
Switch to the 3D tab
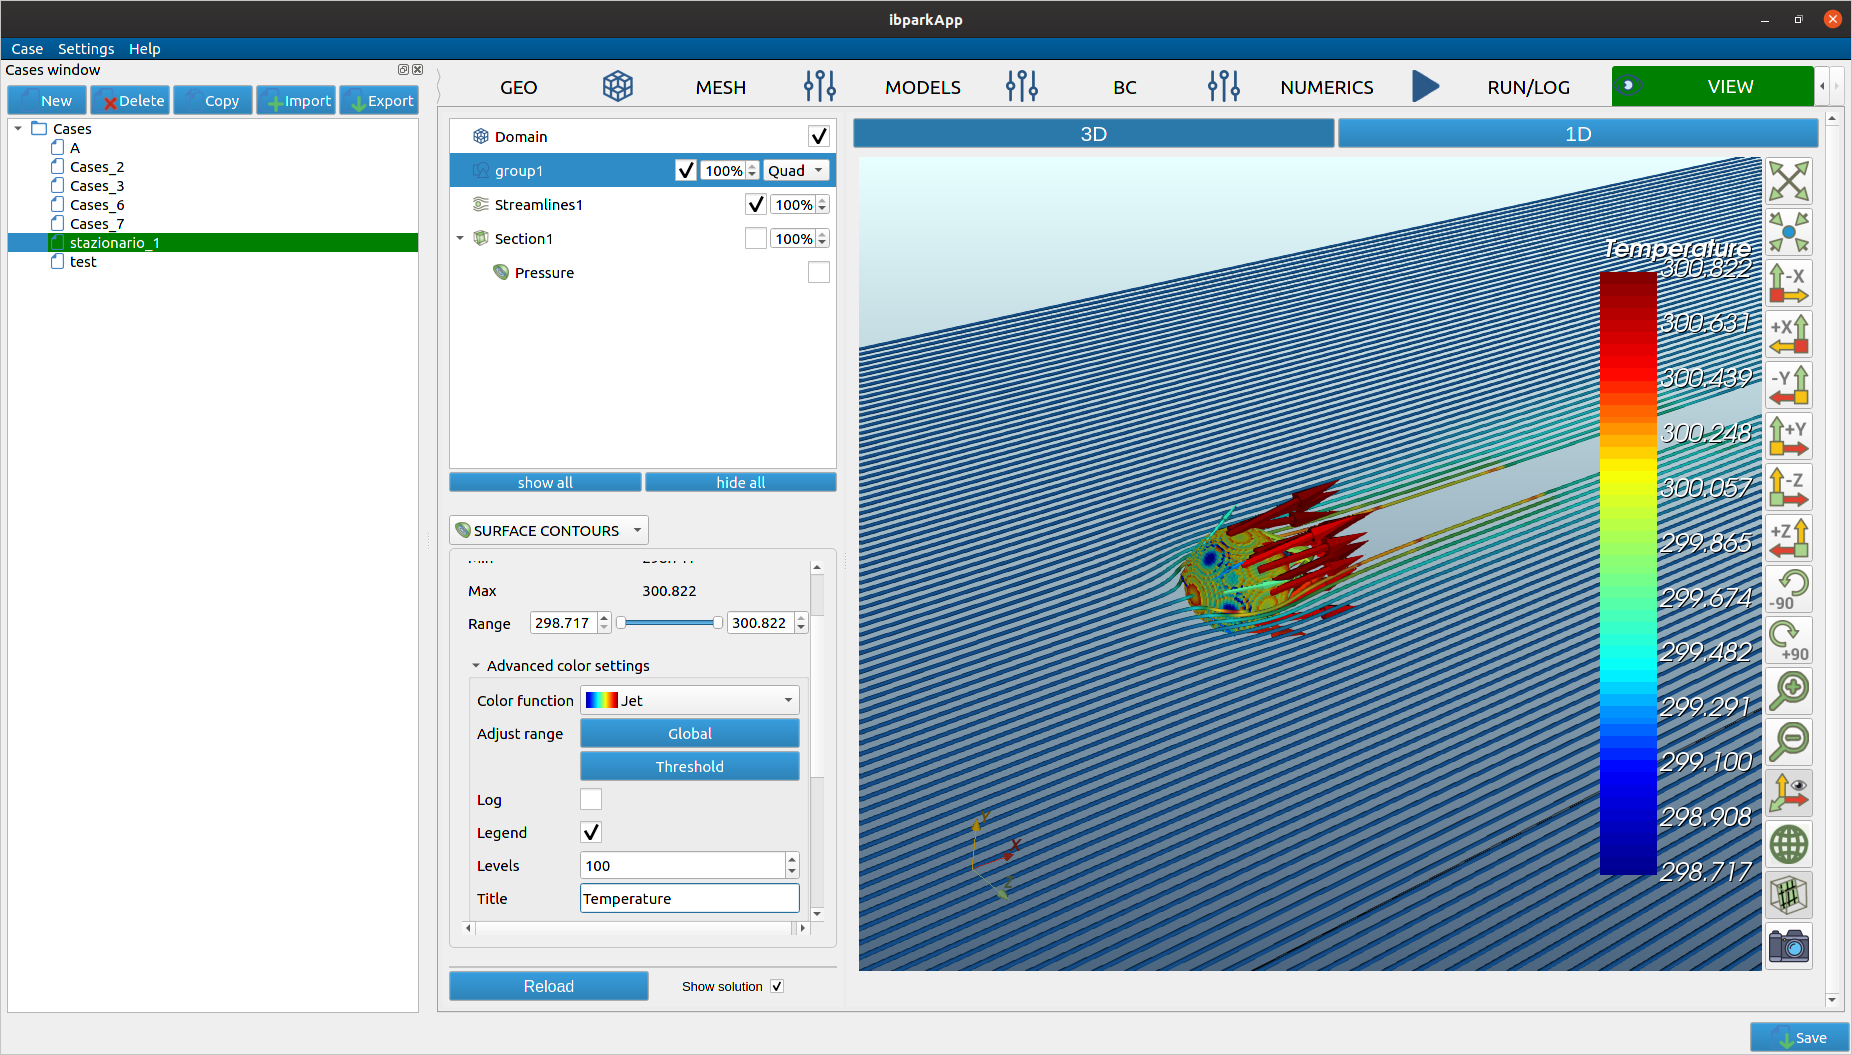pos(1093,134)
